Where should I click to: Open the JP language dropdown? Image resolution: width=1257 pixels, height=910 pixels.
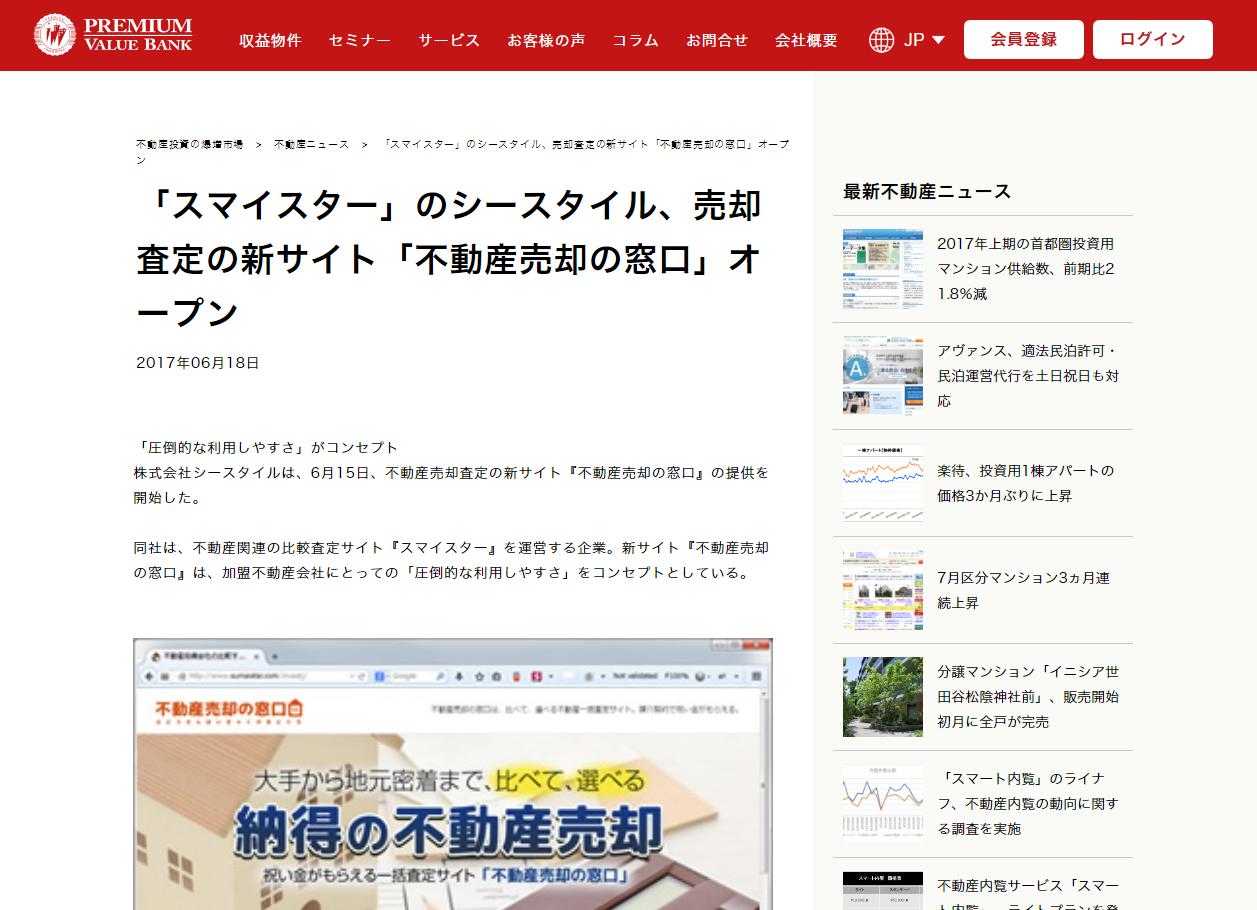click(x=924, y=40)
